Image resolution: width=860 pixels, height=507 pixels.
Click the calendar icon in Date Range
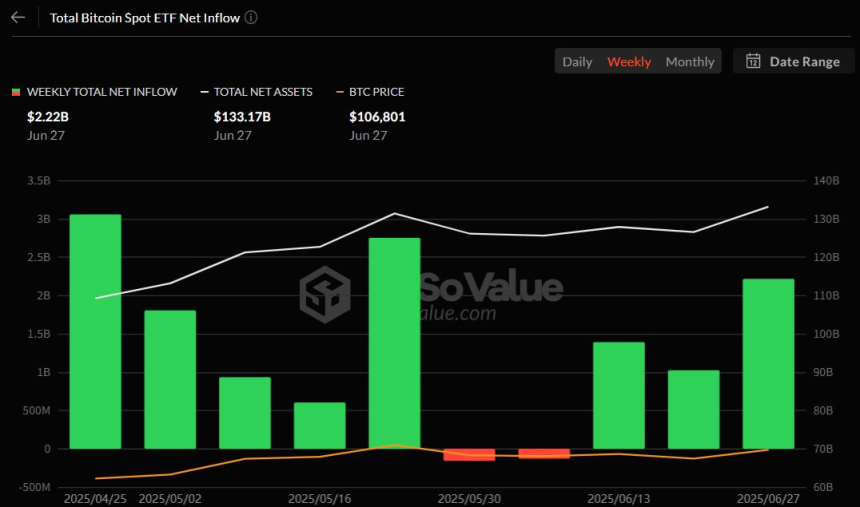click(x=753, y=61)
